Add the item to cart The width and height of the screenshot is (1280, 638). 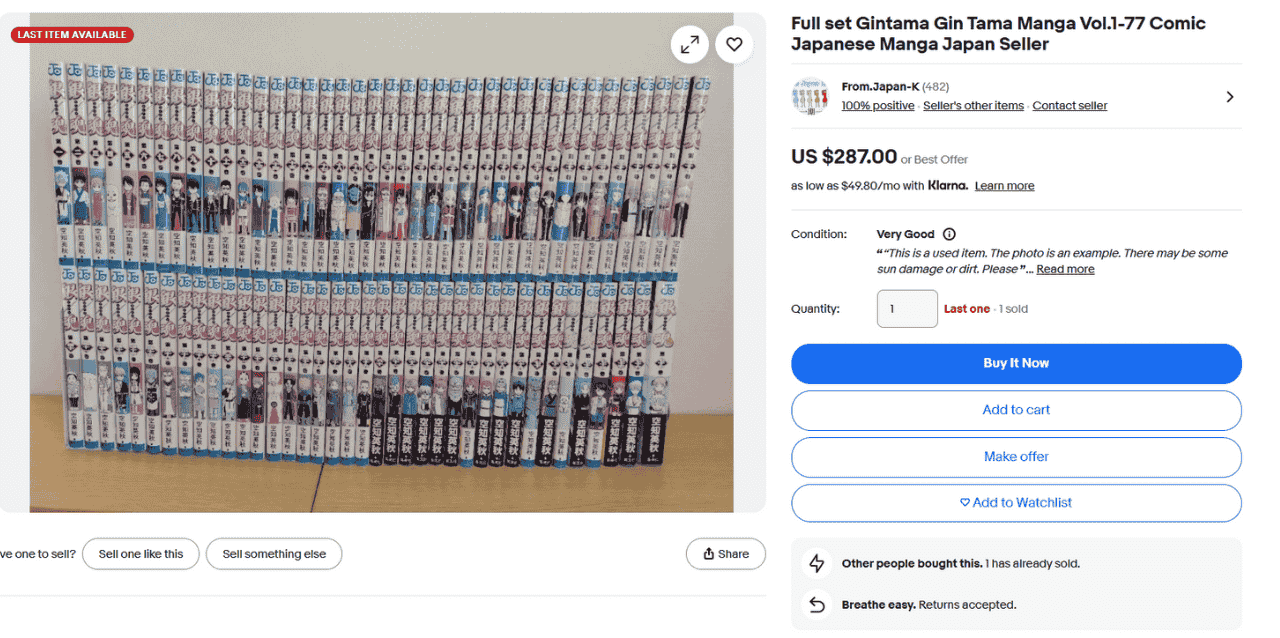tap(1016, 410)
